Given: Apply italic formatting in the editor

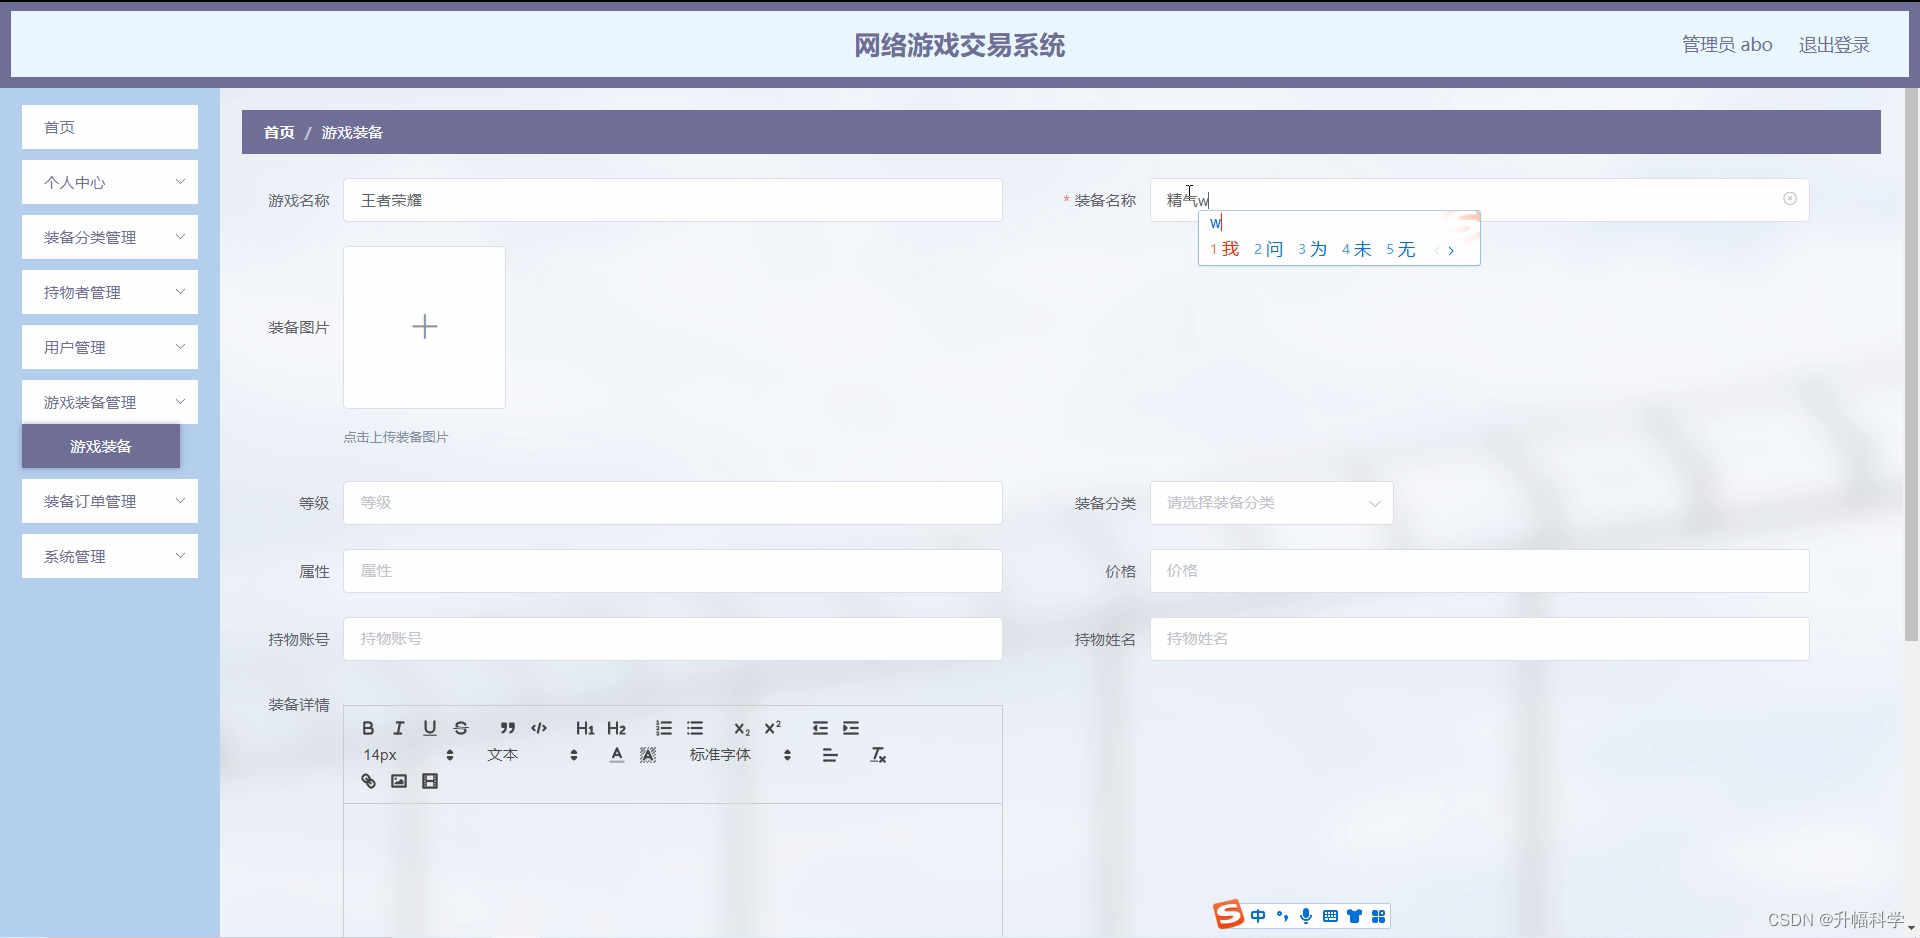Looking at the screenshot, I should [x=398, y=727].
